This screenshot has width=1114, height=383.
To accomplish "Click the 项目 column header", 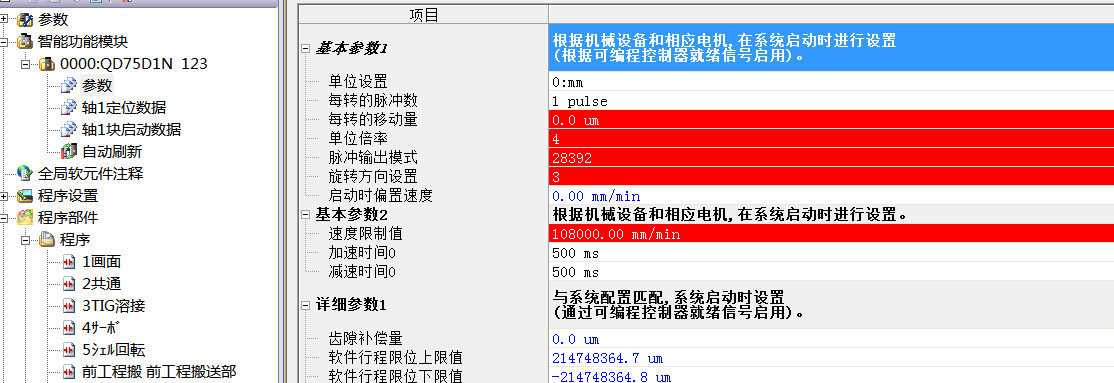I will pos(424,15).
